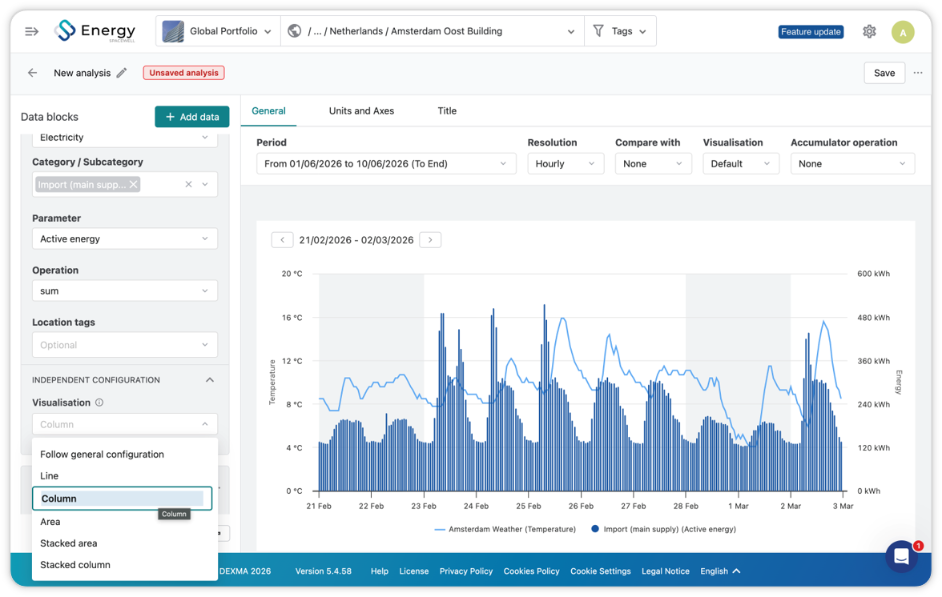The width and height of the screenshot is (942, 597).
Task: Select the Area visualisation option
Action: point(124,521)
